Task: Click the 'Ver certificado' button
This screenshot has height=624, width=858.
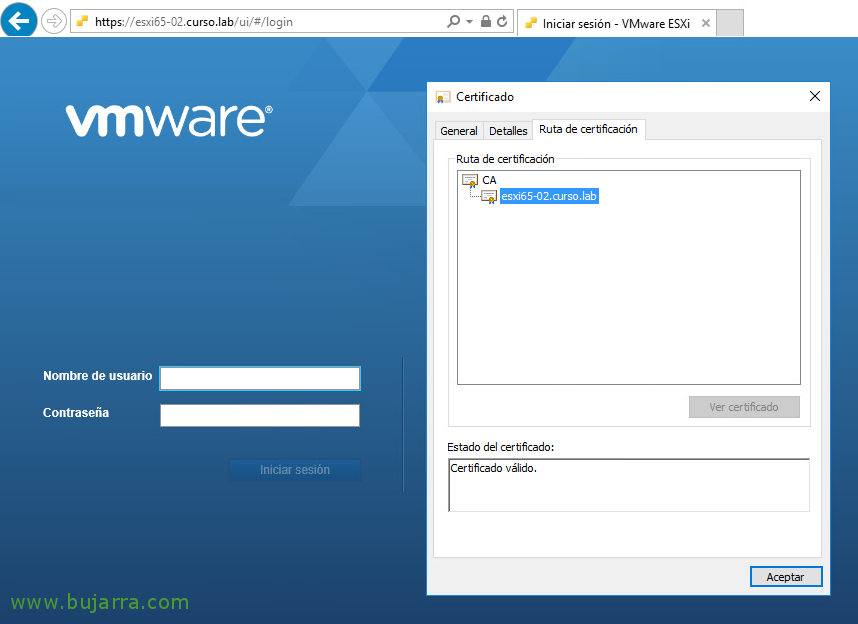Action: (x=744, y=407)
